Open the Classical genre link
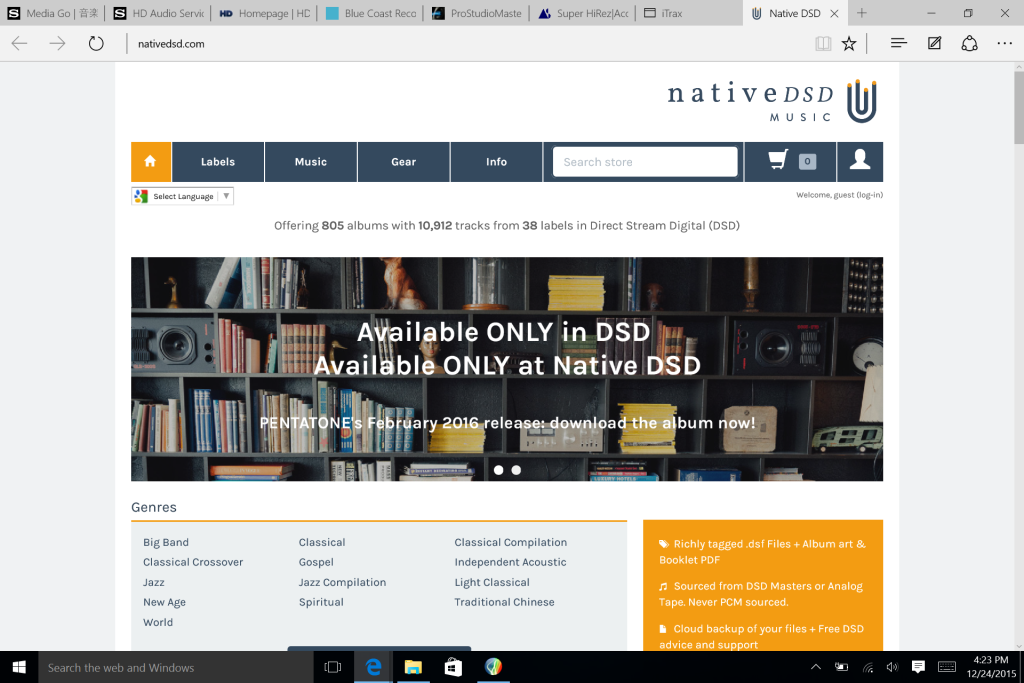This screenshot has width=1024, height=683. [x=322, y=542]
